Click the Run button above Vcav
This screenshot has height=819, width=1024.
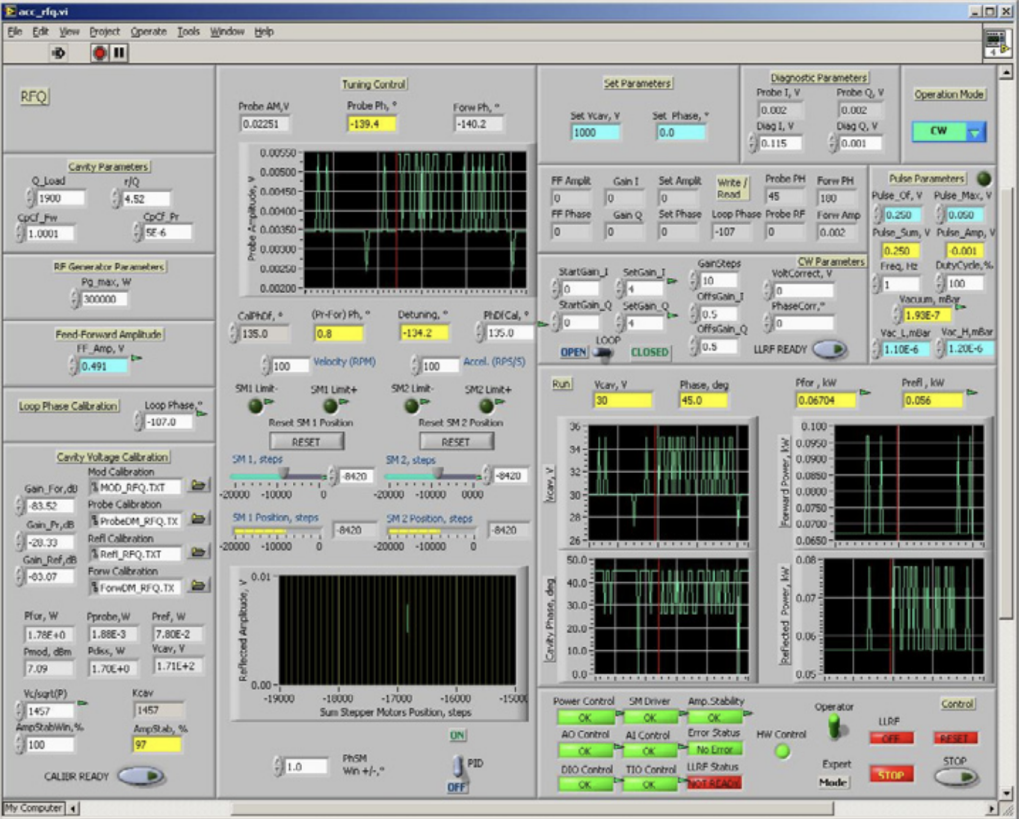pyautogui.click(x=561, y=384)
